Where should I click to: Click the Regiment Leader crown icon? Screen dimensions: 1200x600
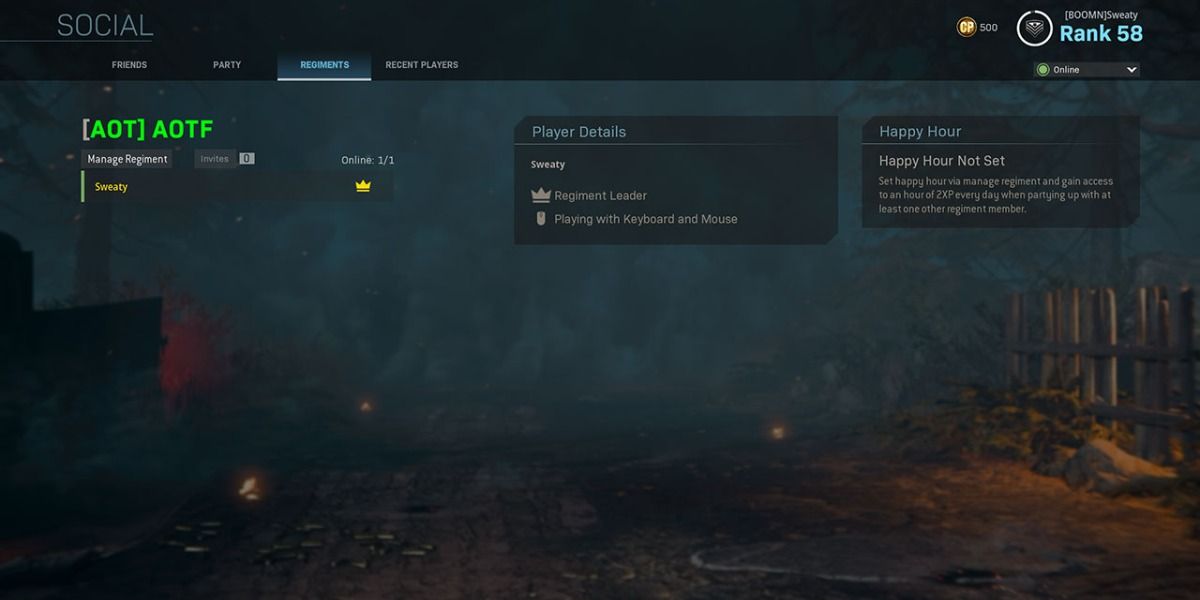[x=541, y=195]
